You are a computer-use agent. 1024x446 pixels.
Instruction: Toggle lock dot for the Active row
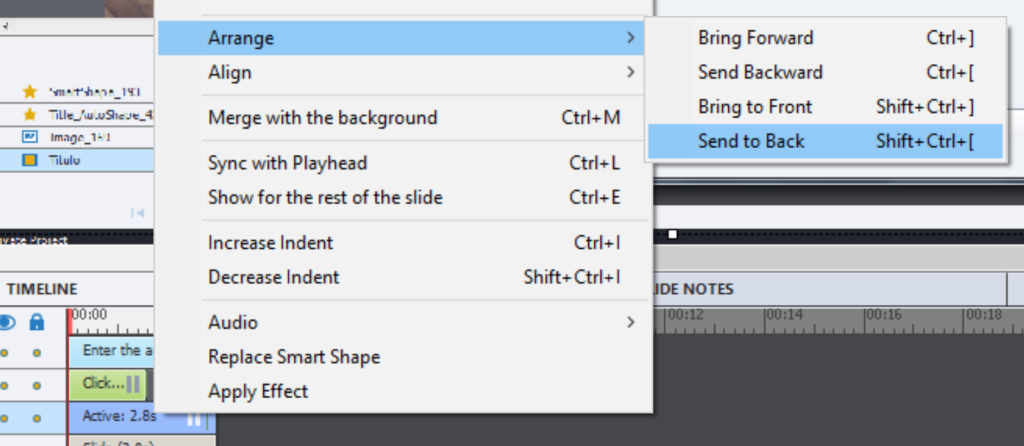pos(37,417)
